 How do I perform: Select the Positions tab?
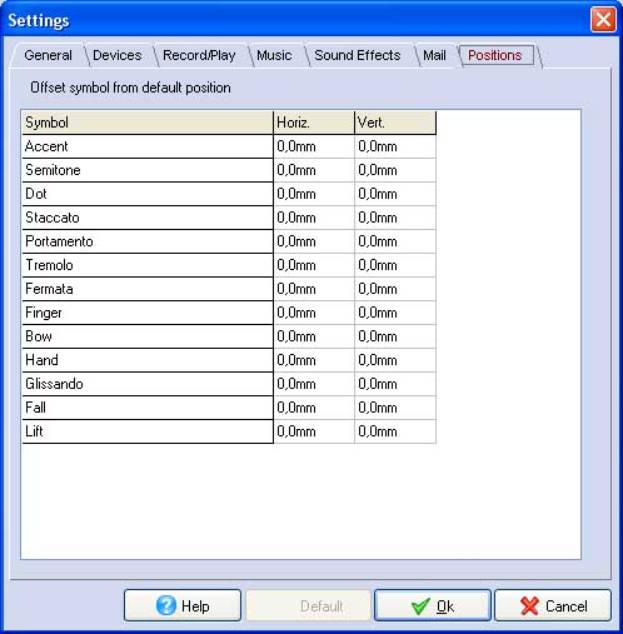[x=495, y=55]
